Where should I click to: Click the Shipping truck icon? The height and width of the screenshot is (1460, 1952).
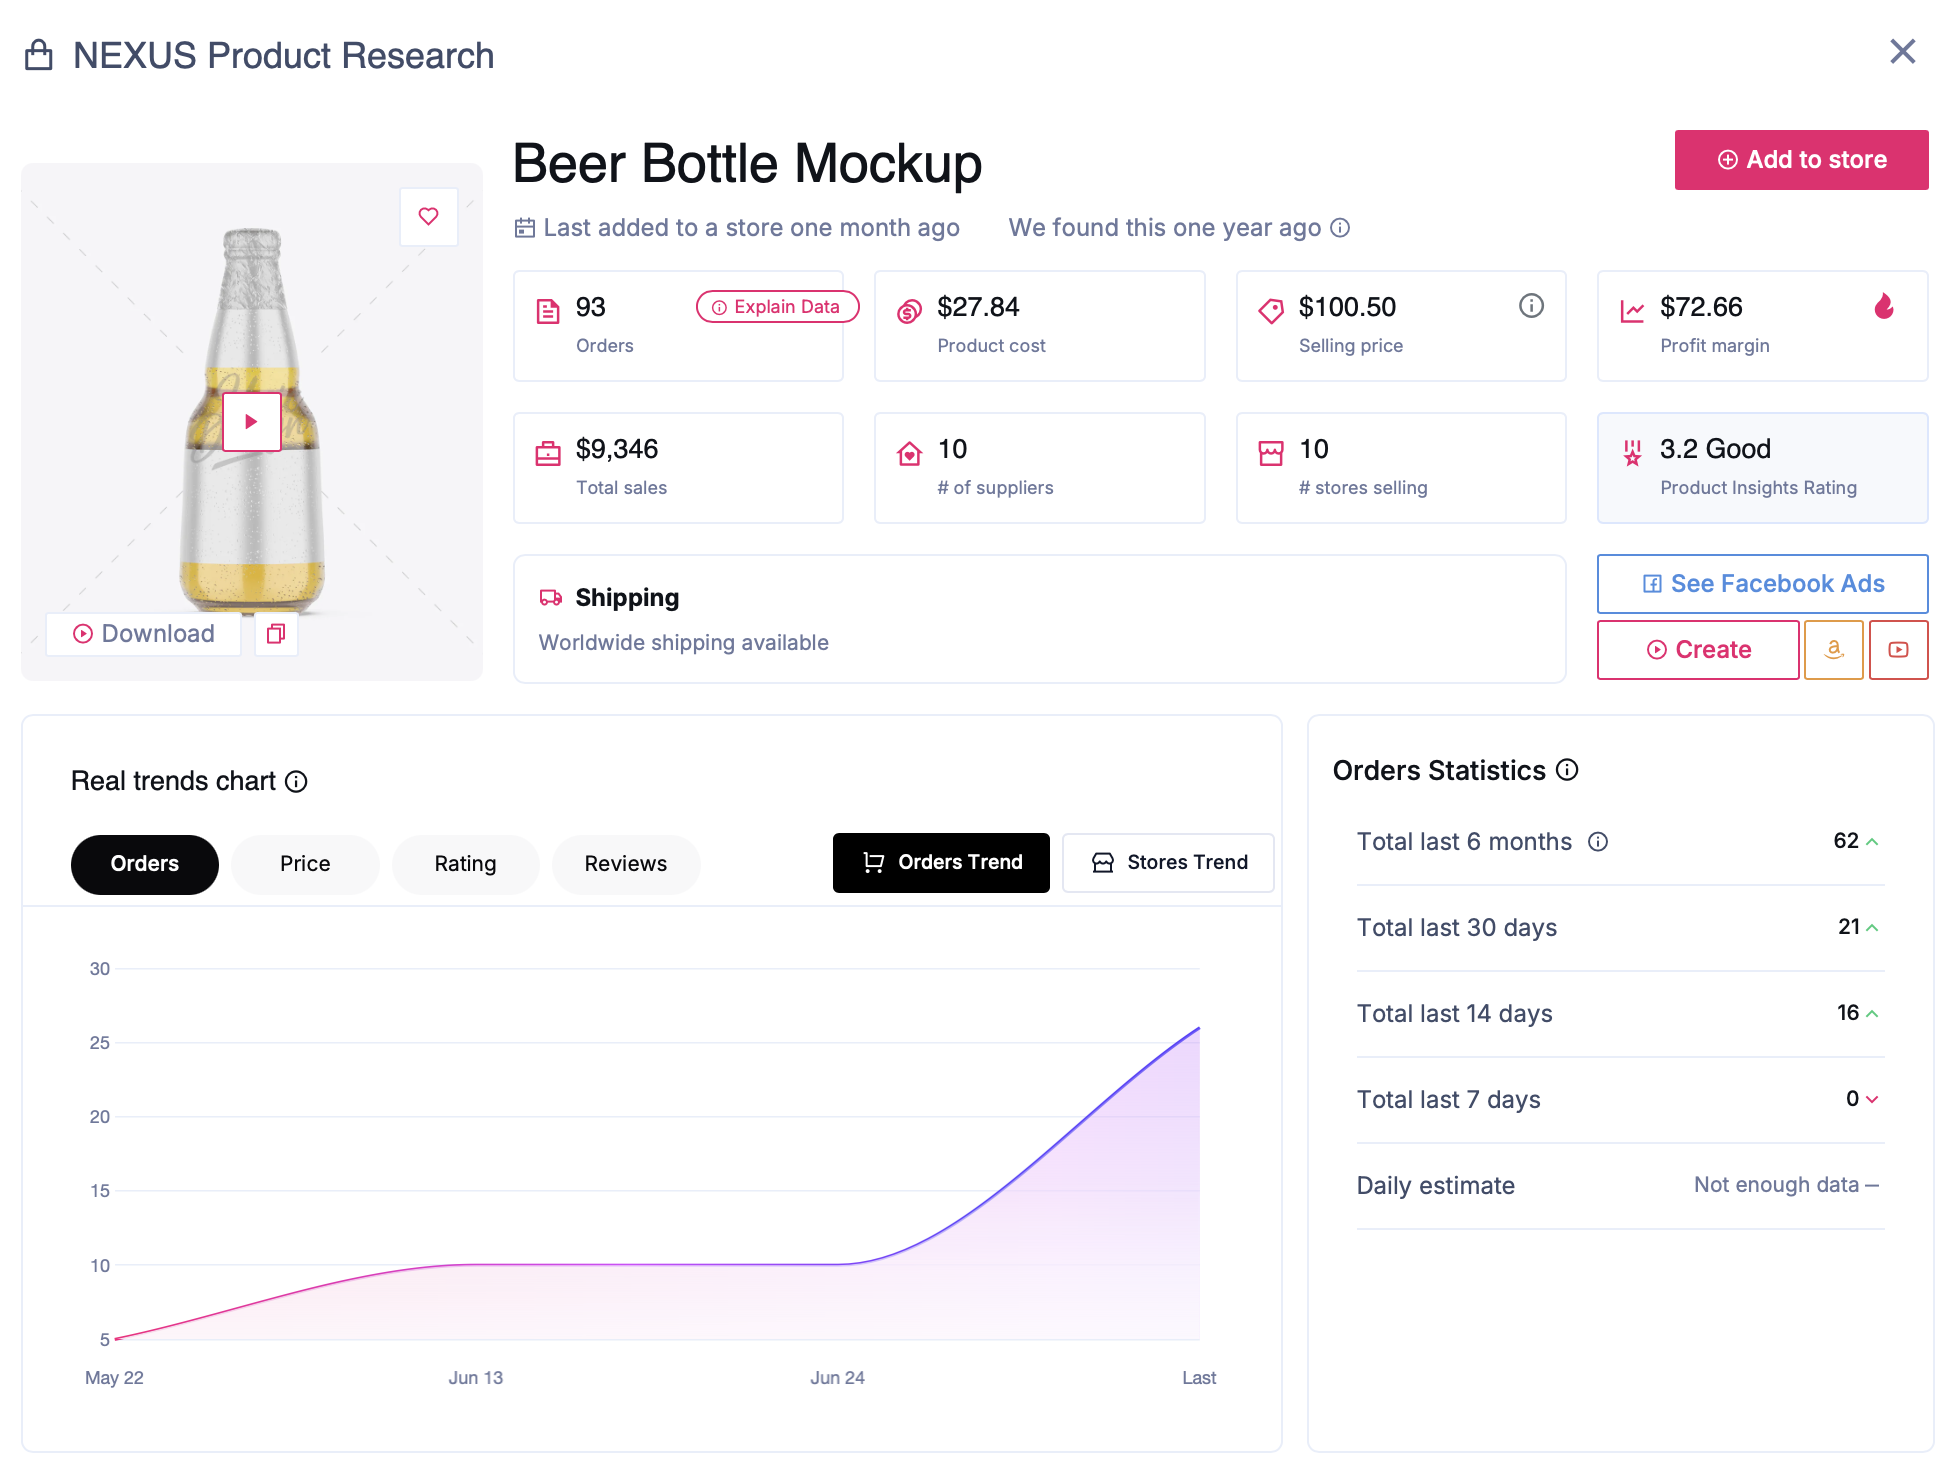coord(551,598)
